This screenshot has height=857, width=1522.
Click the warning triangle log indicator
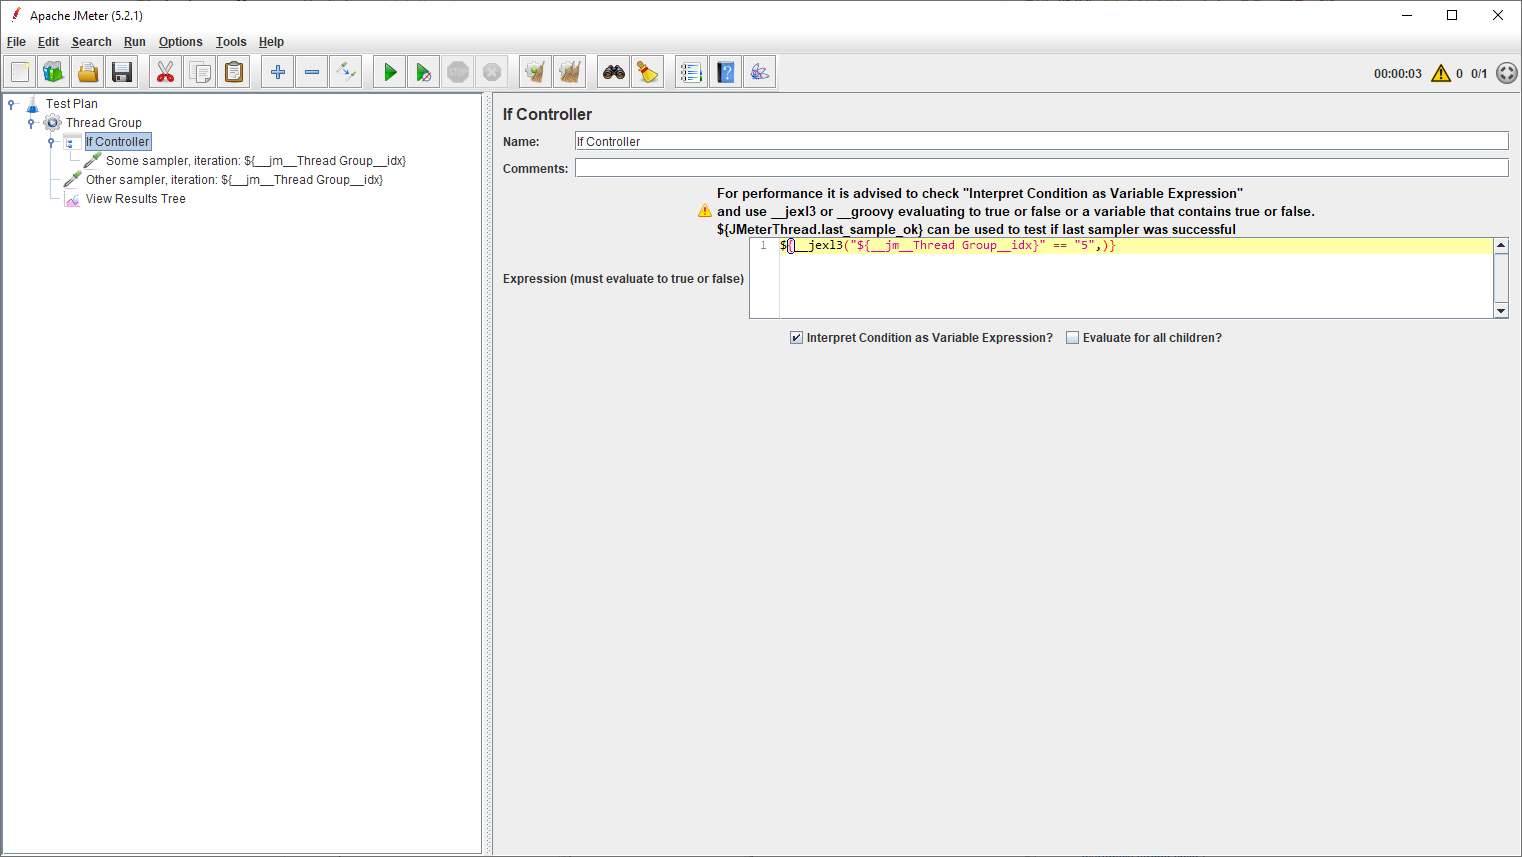coord(1441,73)
